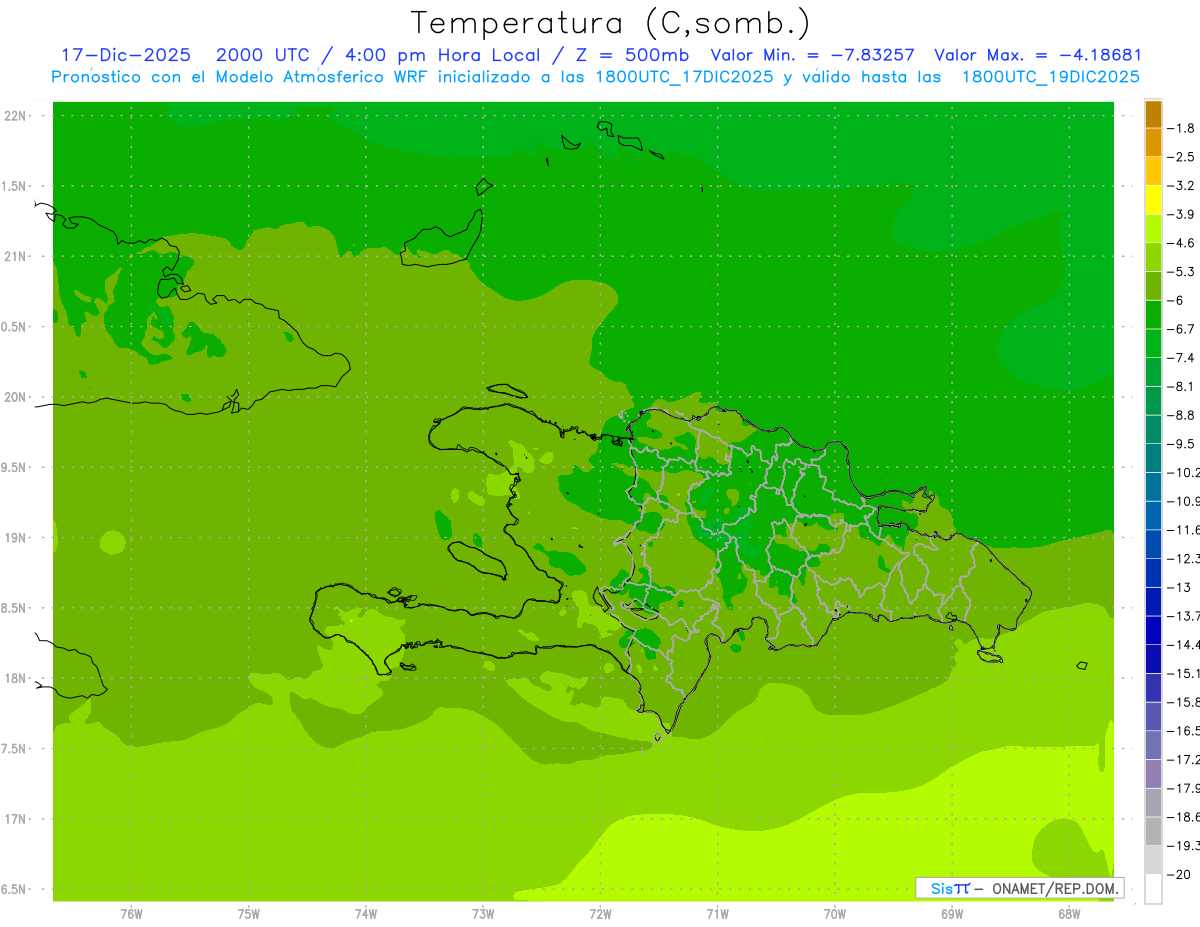The width and height of the screenshot is (1200, 927).
Task: Click the "Temperatura (C,somb.)" title
Action: (x=611, y=23)
